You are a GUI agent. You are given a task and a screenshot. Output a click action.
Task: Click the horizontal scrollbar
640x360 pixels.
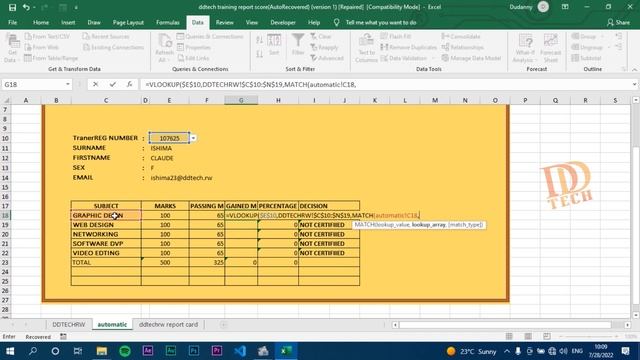point(505,325)
